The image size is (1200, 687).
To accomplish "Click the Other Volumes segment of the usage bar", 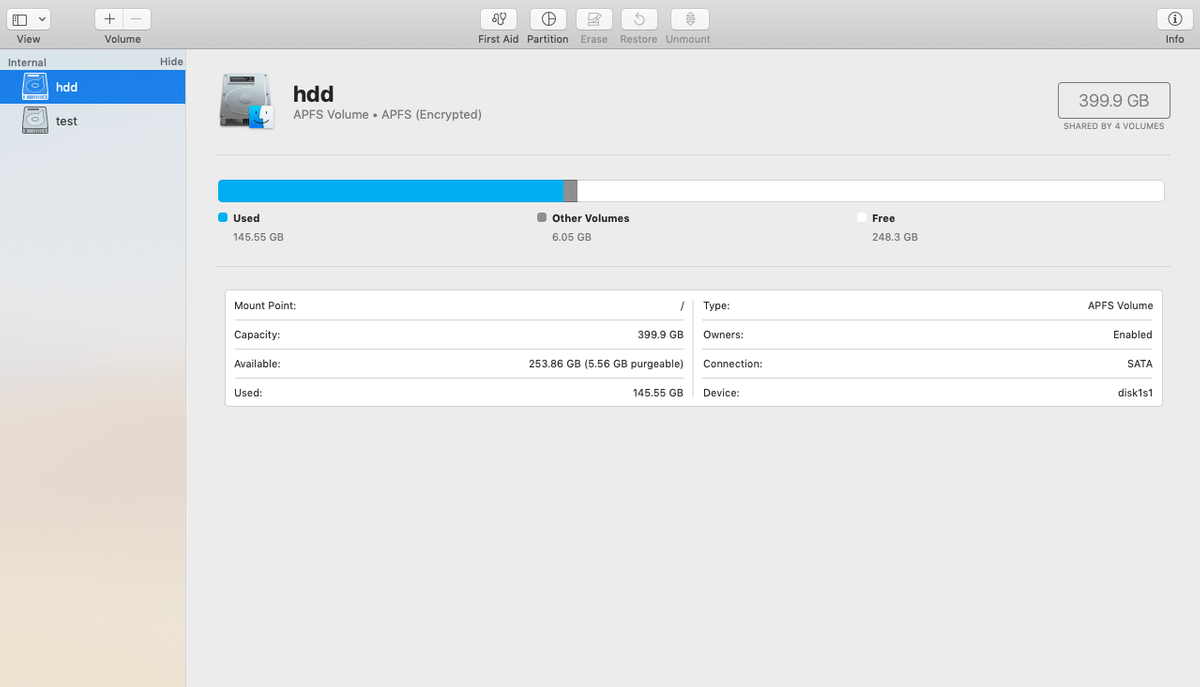I will coord(570,190).
